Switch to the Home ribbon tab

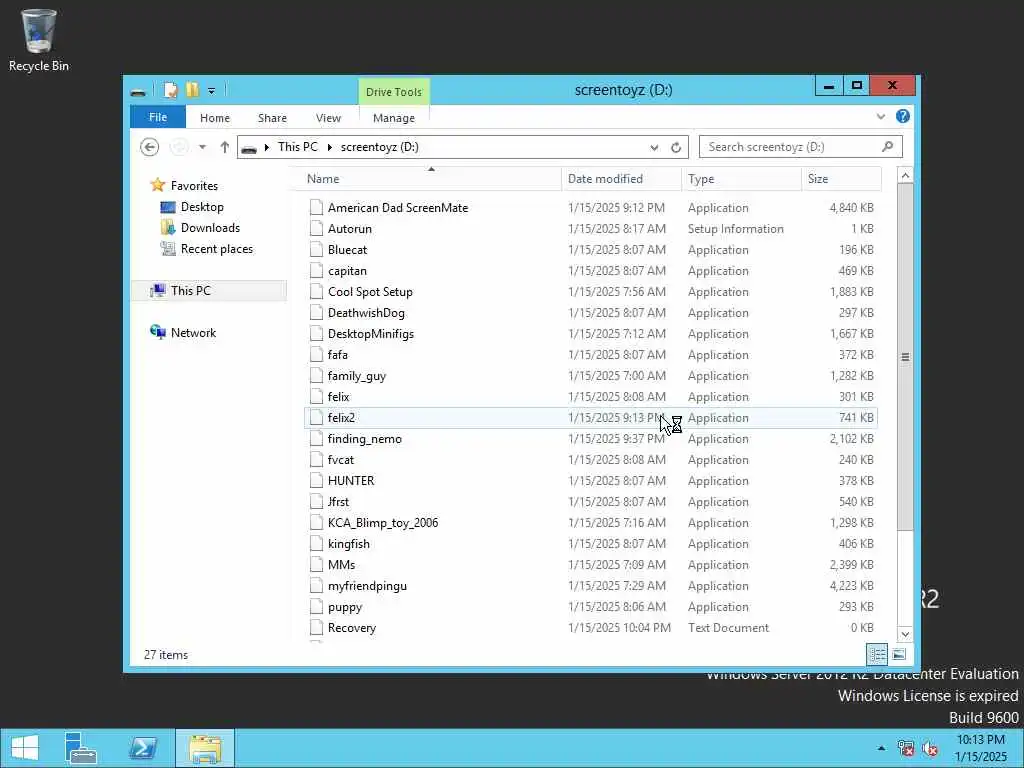point(215,118)
